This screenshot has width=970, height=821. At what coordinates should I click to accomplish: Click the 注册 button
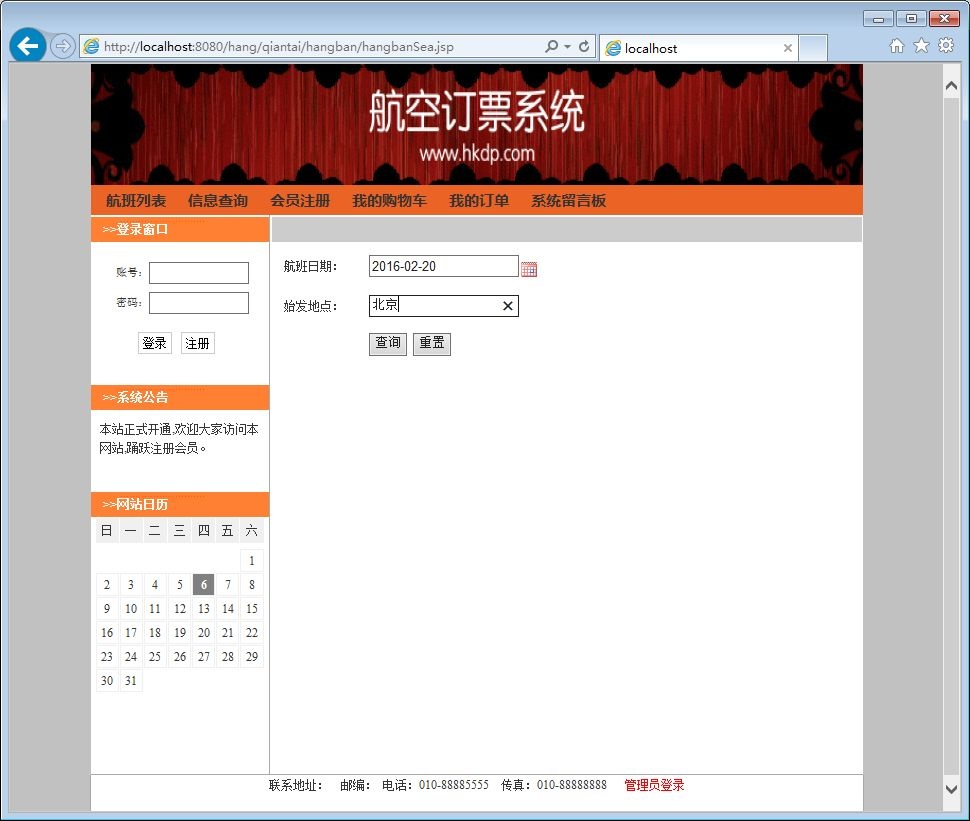pyautogui.click(x=197, y=343)
